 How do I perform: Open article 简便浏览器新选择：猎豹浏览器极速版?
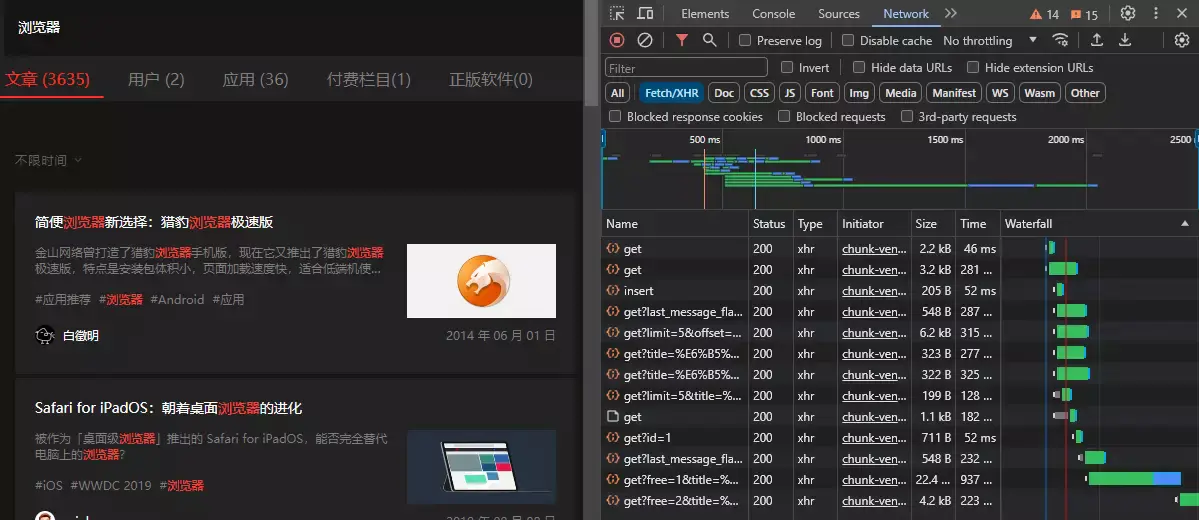click(x=154, y=222)
